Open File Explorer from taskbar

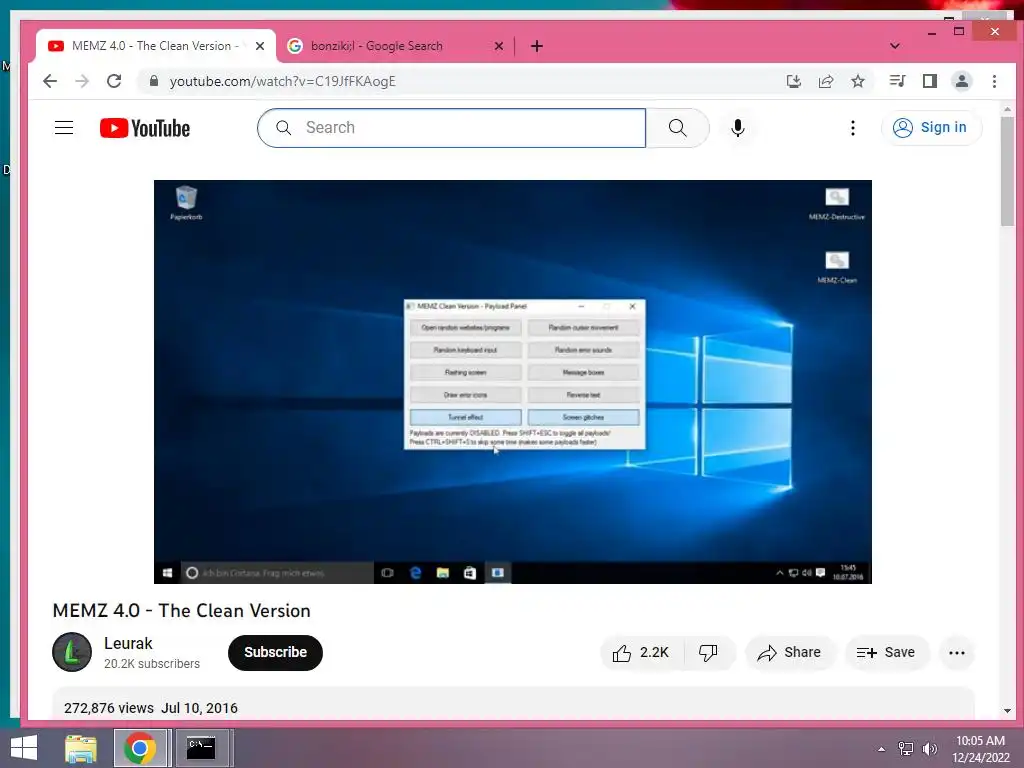81,748
